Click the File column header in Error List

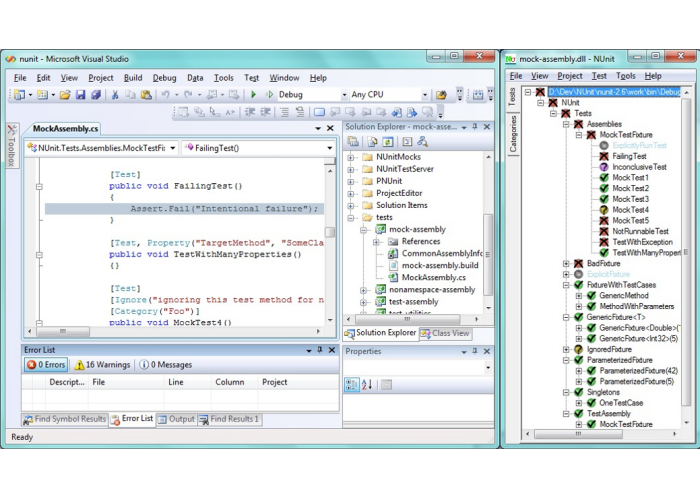tap(126, 382)
